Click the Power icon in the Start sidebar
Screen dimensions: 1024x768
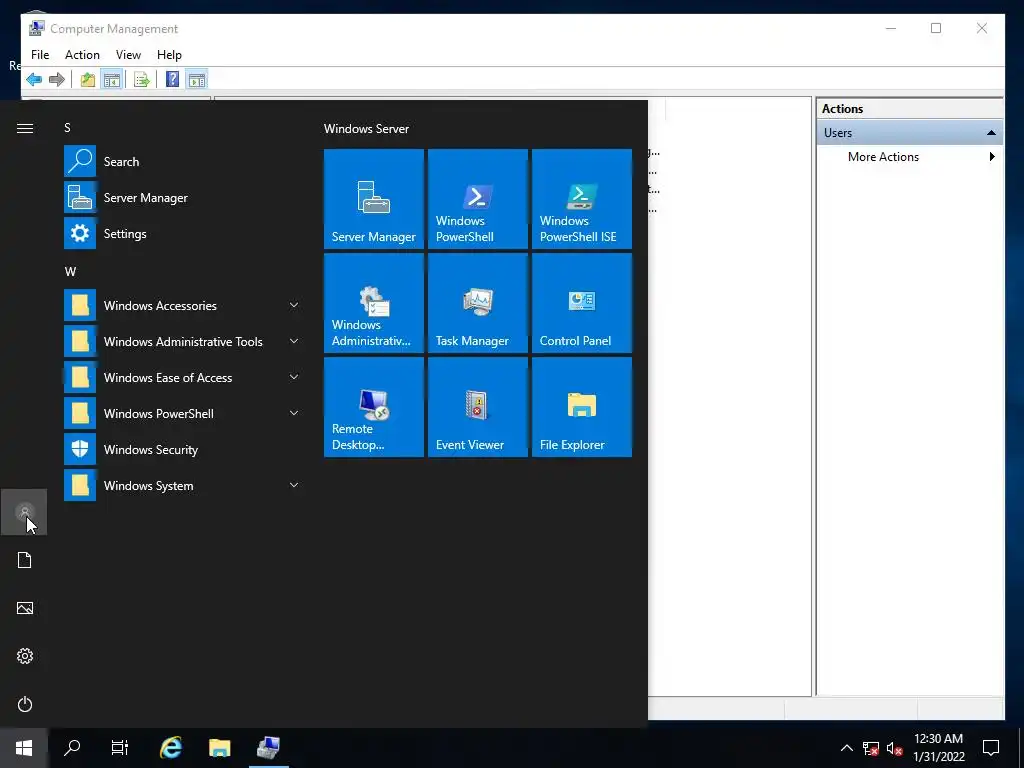coord(24,704)
